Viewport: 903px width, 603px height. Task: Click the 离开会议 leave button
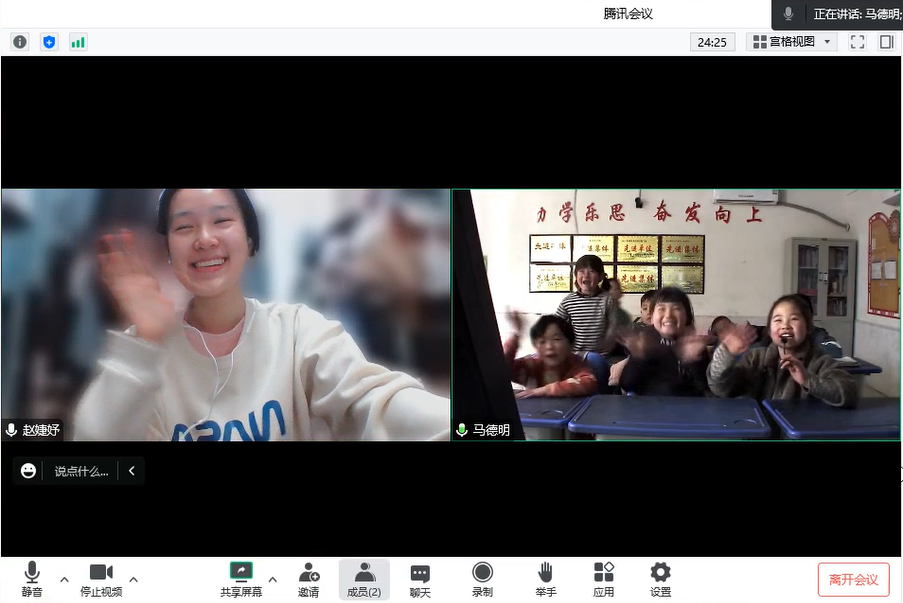pos(853,580)
